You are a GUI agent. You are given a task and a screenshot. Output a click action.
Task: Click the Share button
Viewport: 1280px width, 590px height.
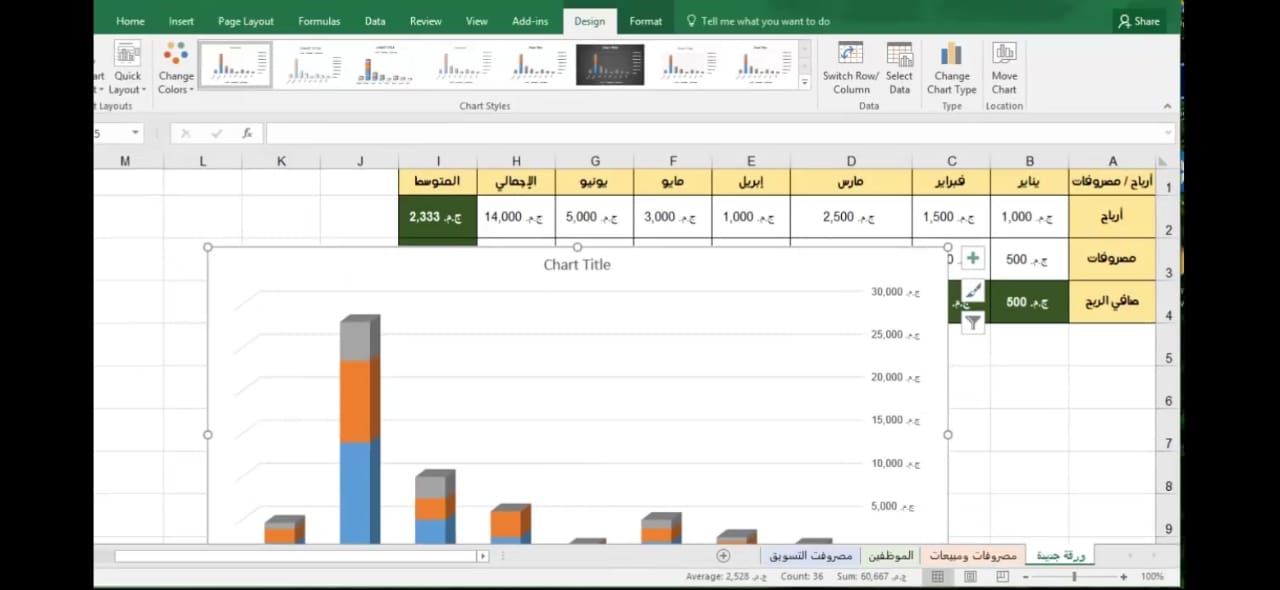1139,21
